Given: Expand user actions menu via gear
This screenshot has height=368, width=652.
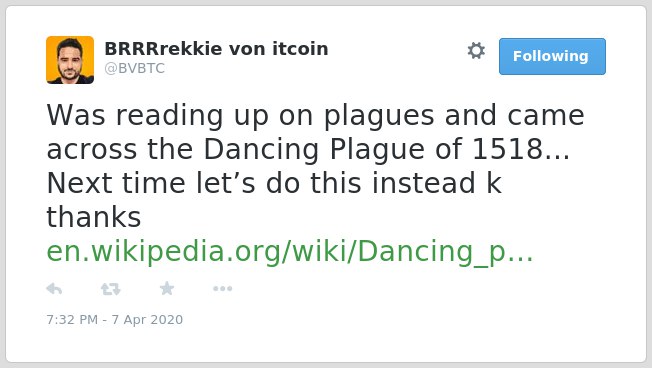Looking at the screenshot, I should pyautogui.click(x=476, y=51).
